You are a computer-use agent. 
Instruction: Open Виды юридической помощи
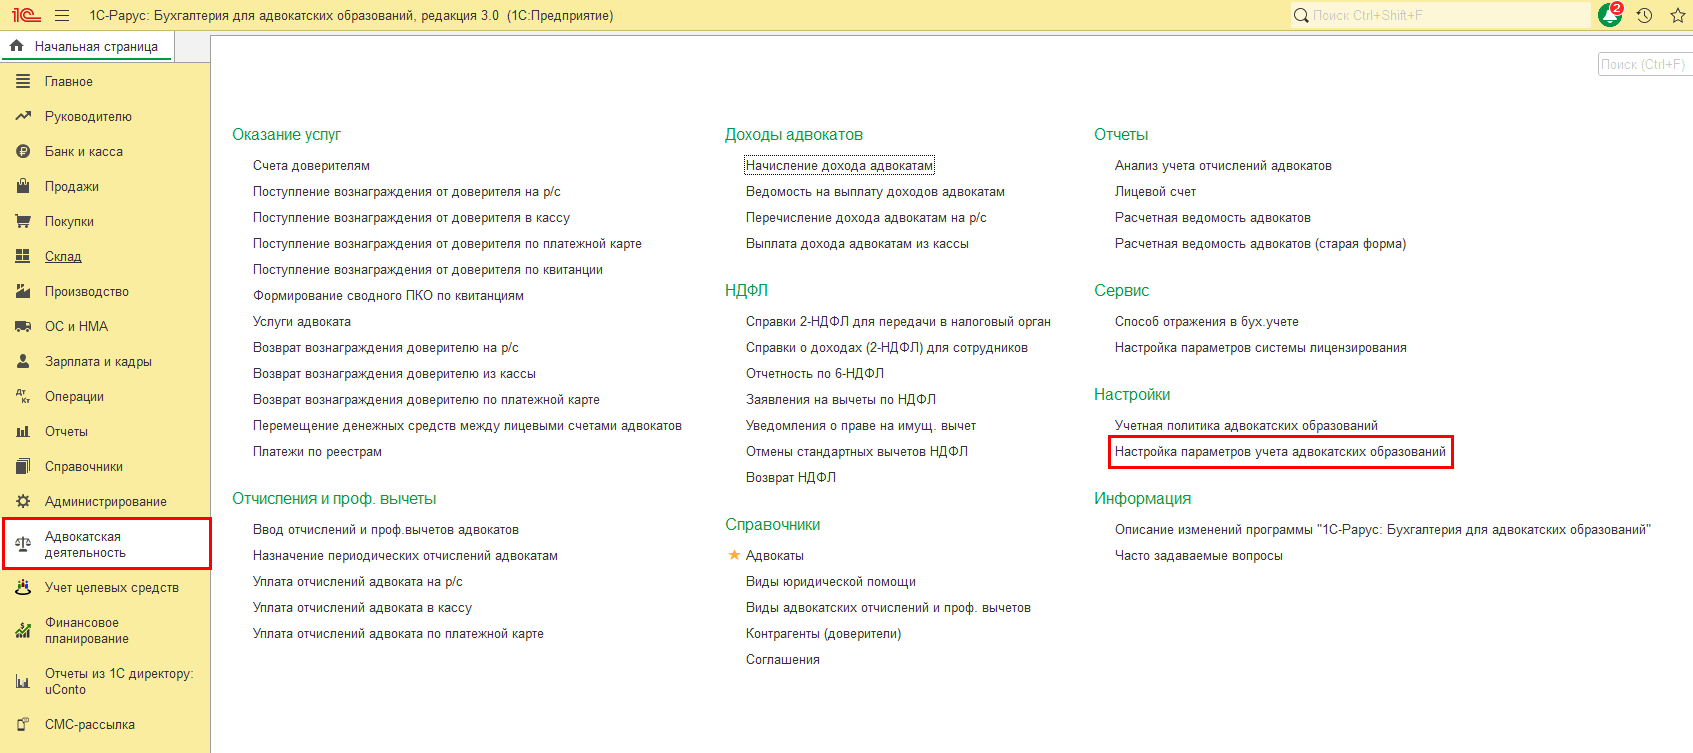click(x=831, y=581)
